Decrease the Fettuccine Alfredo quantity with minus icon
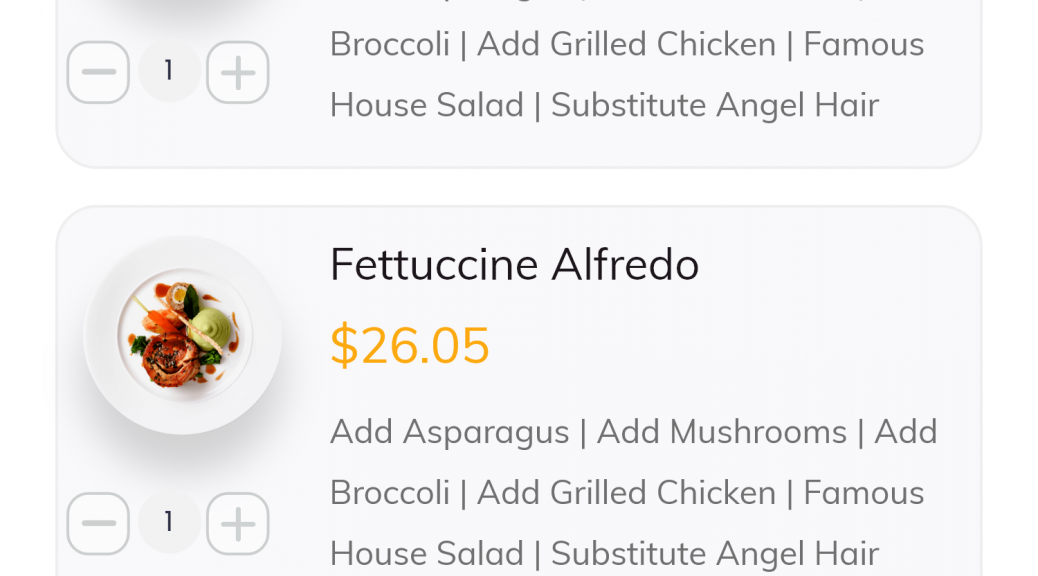 click(98, 523)
